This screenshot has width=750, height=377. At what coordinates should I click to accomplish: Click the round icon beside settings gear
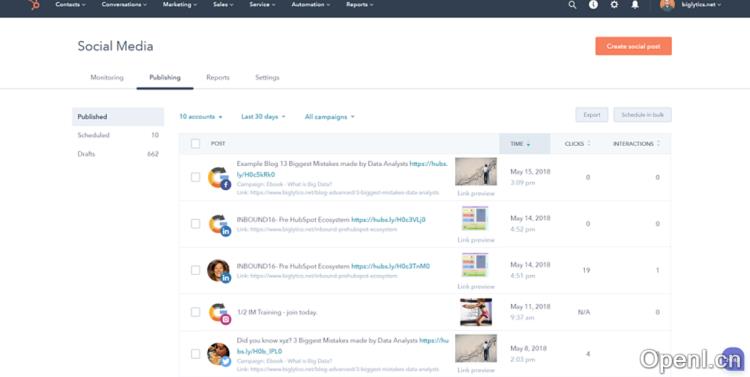point(593,5)
